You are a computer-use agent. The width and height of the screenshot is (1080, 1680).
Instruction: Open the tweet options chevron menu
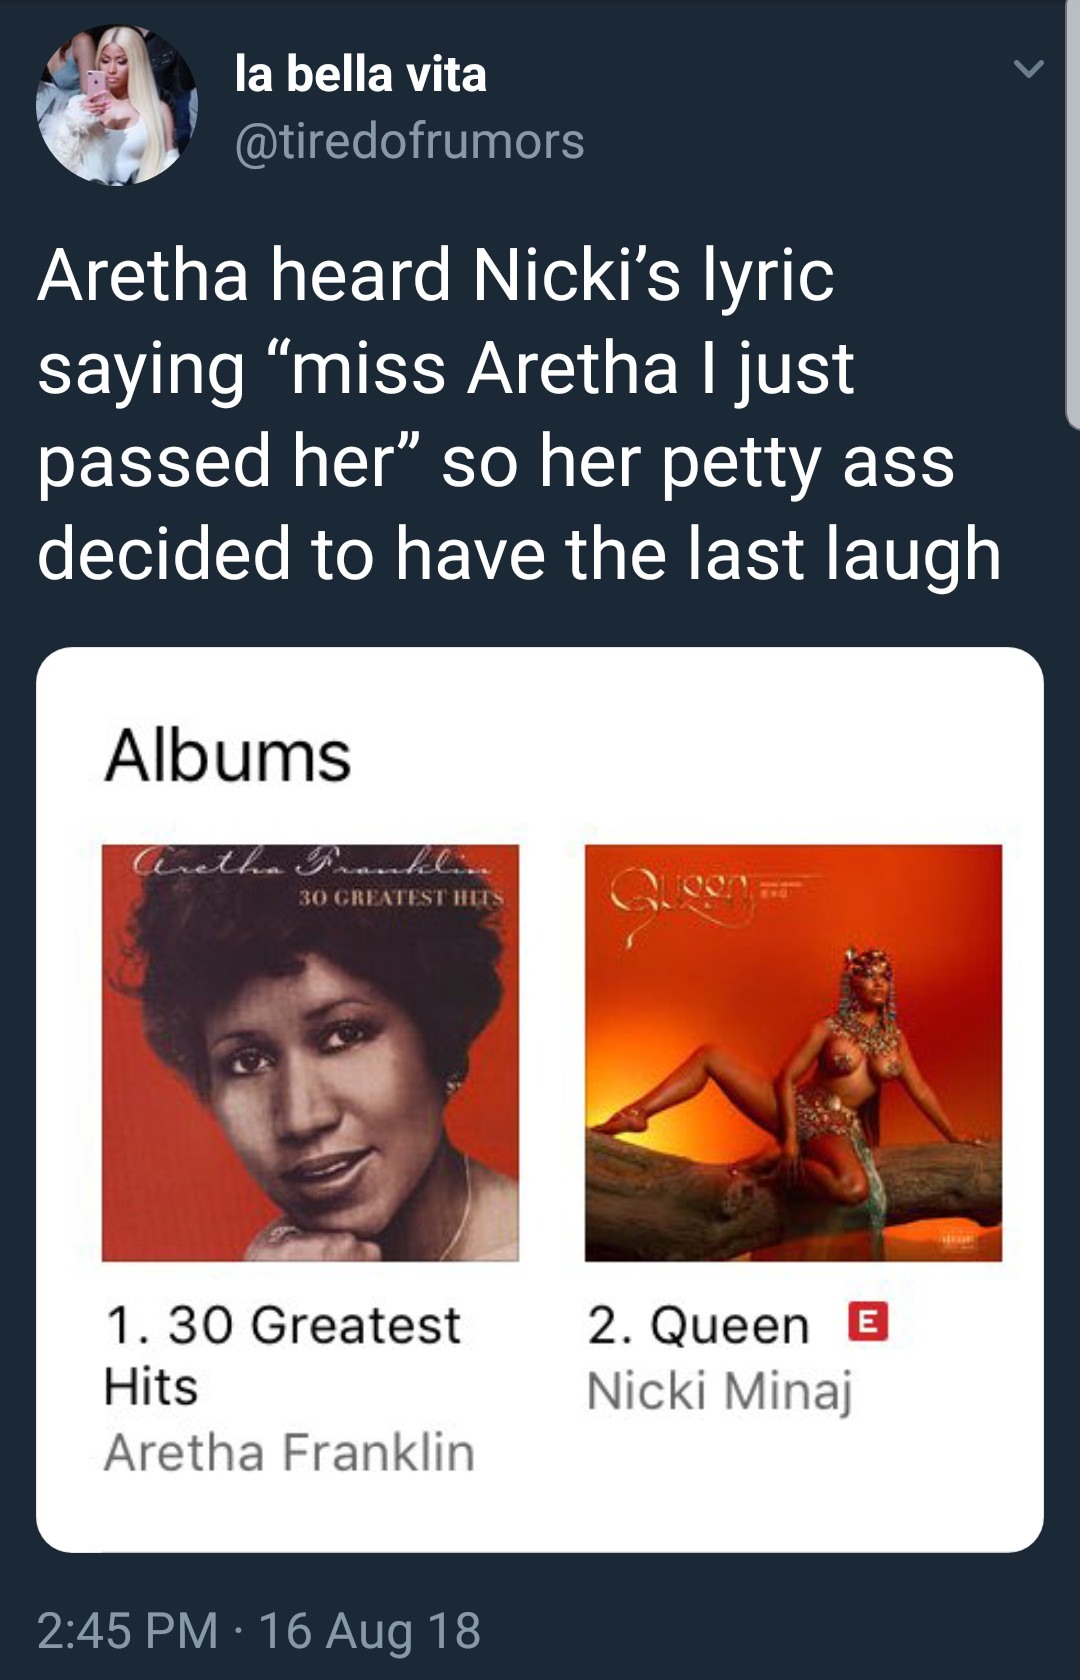click(x=1028, y=69)
